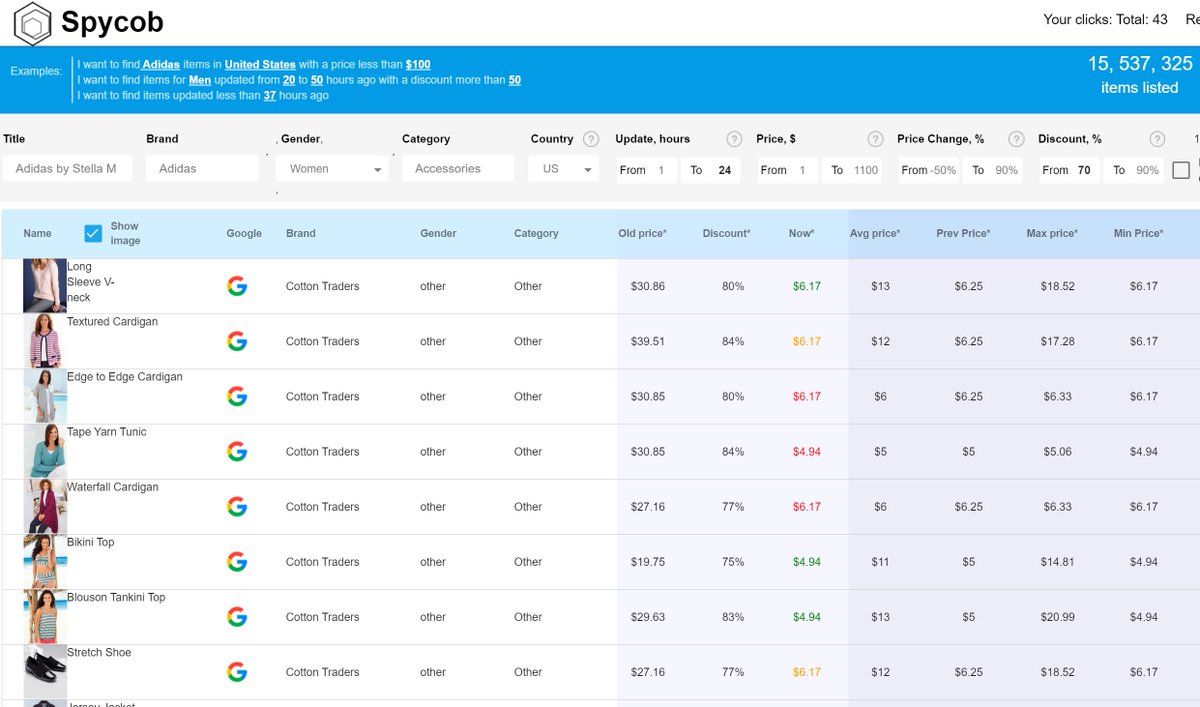Click the Spycob site title
The width and height of the screenshot is (1200, 707).
click(x=112, y=22)
